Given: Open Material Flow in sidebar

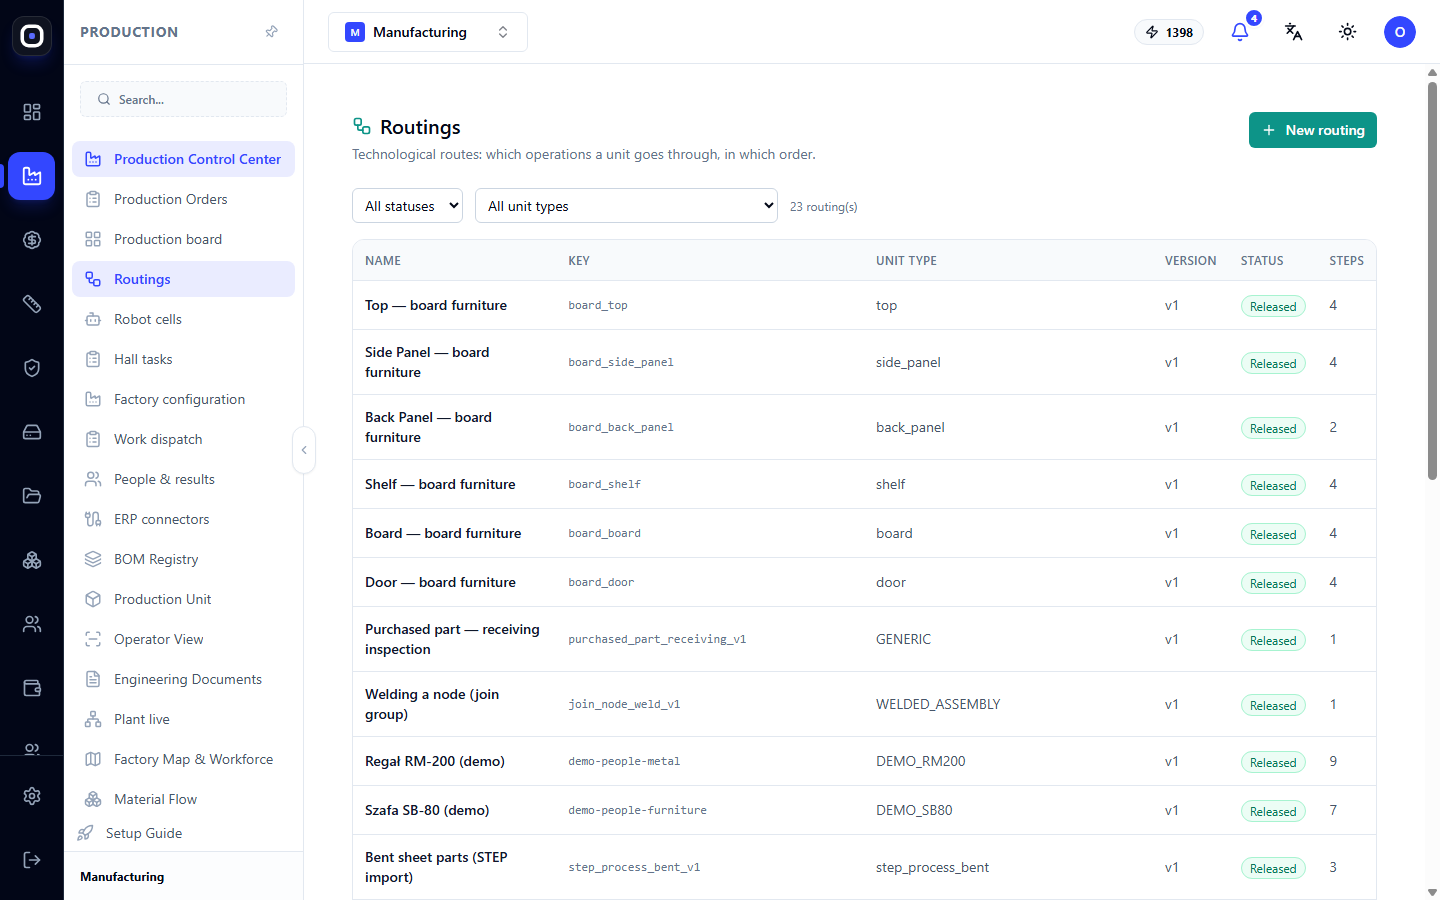Looking at the screenshot, I should [x=183, y=799].
